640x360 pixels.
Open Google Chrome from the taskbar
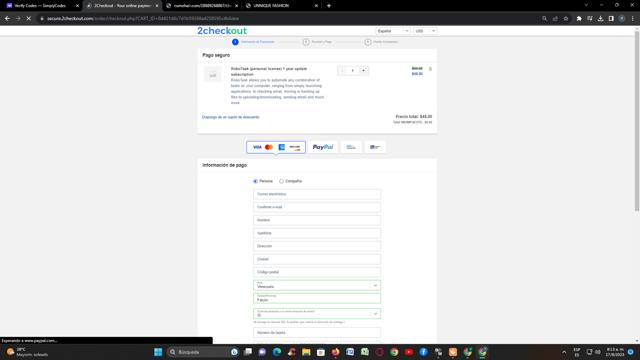click(394, 352)
